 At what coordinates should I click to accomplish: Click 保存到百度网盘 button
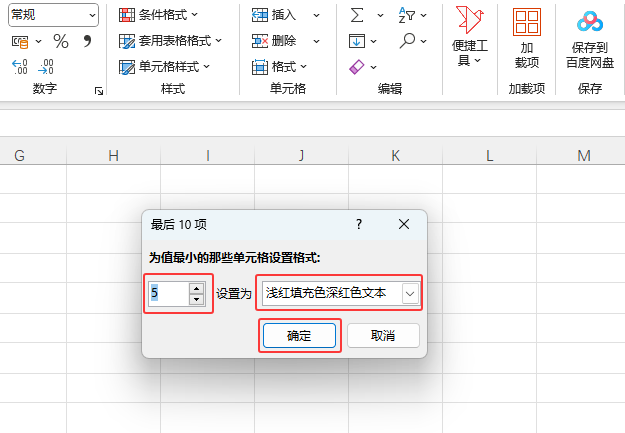tap(590, 39)
